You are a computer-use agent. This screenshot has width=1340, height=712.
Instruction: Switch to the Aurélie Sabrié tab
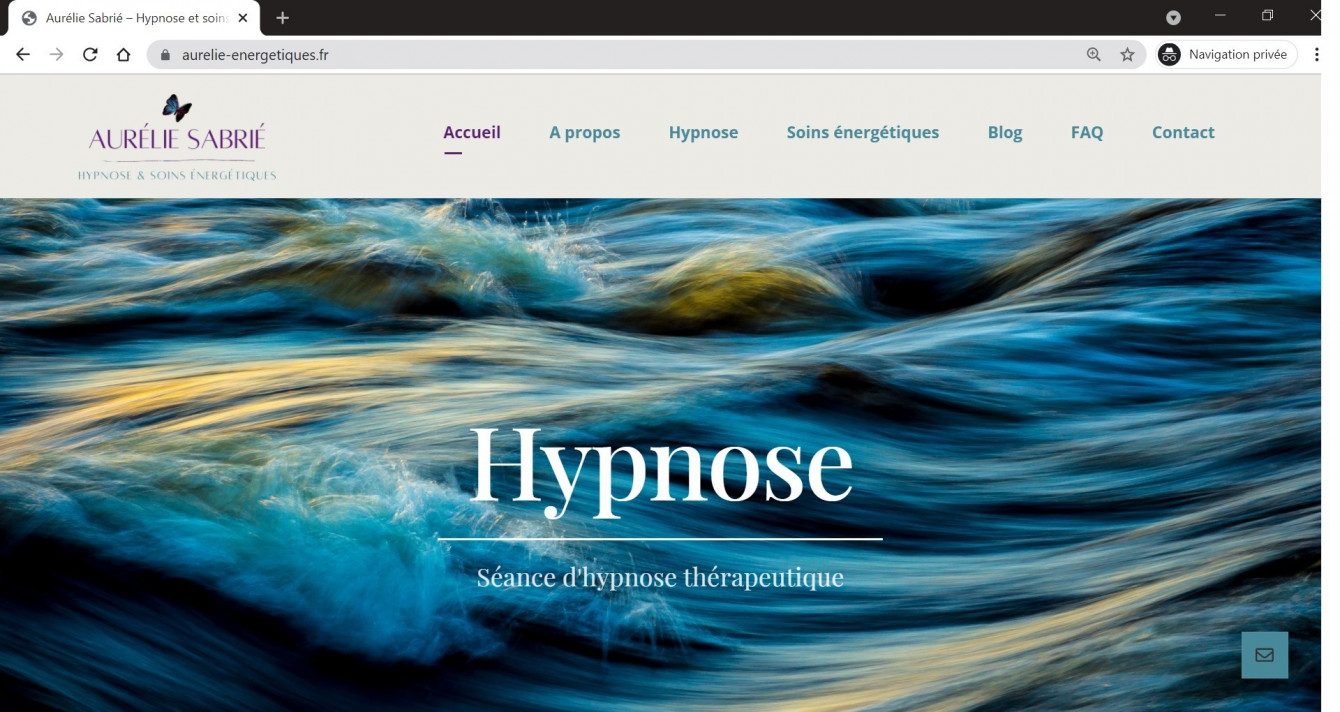(x=130, y=17)
